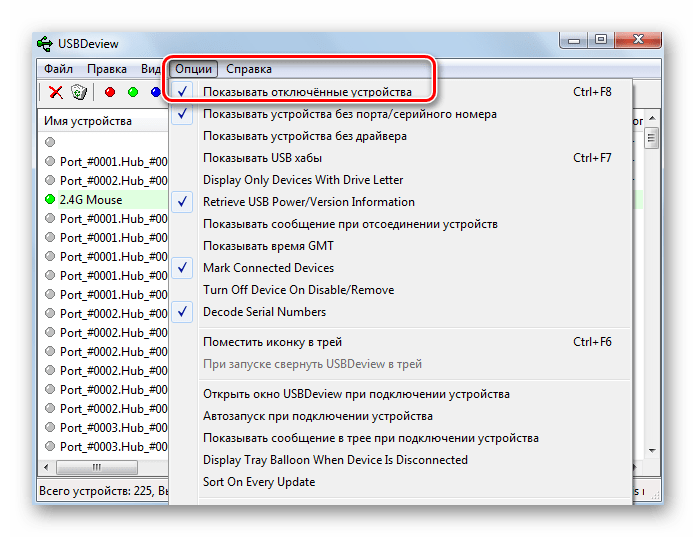
Task: Enable Показывать сообщение при отсоединении устройств
Action: pyautogui.click(x=400, y=224)
